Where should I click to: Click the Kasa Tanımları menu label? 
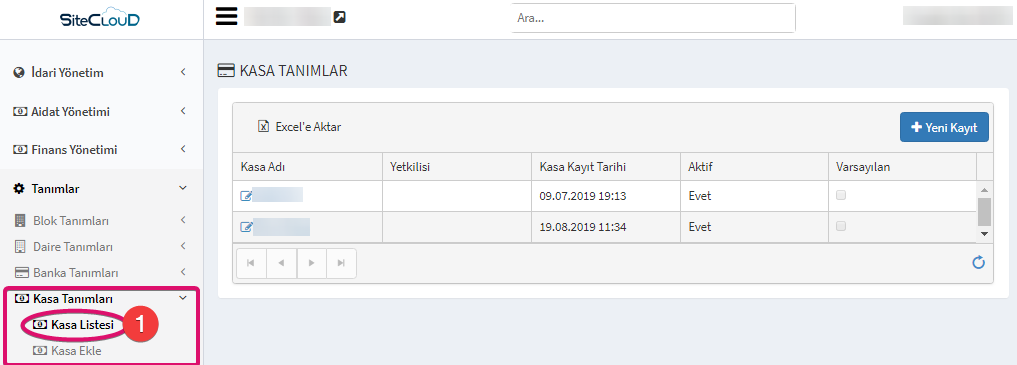tap(73, 299)
